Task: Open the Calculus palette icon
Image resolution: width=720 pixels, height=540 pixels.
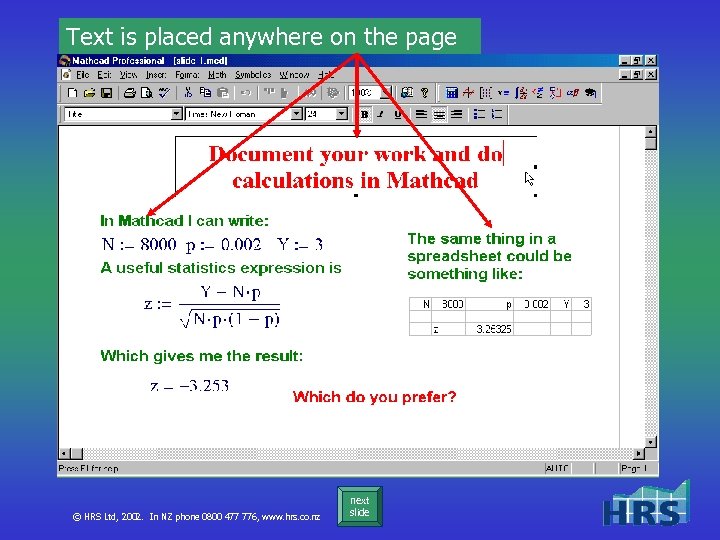Action: coord(521,93)
